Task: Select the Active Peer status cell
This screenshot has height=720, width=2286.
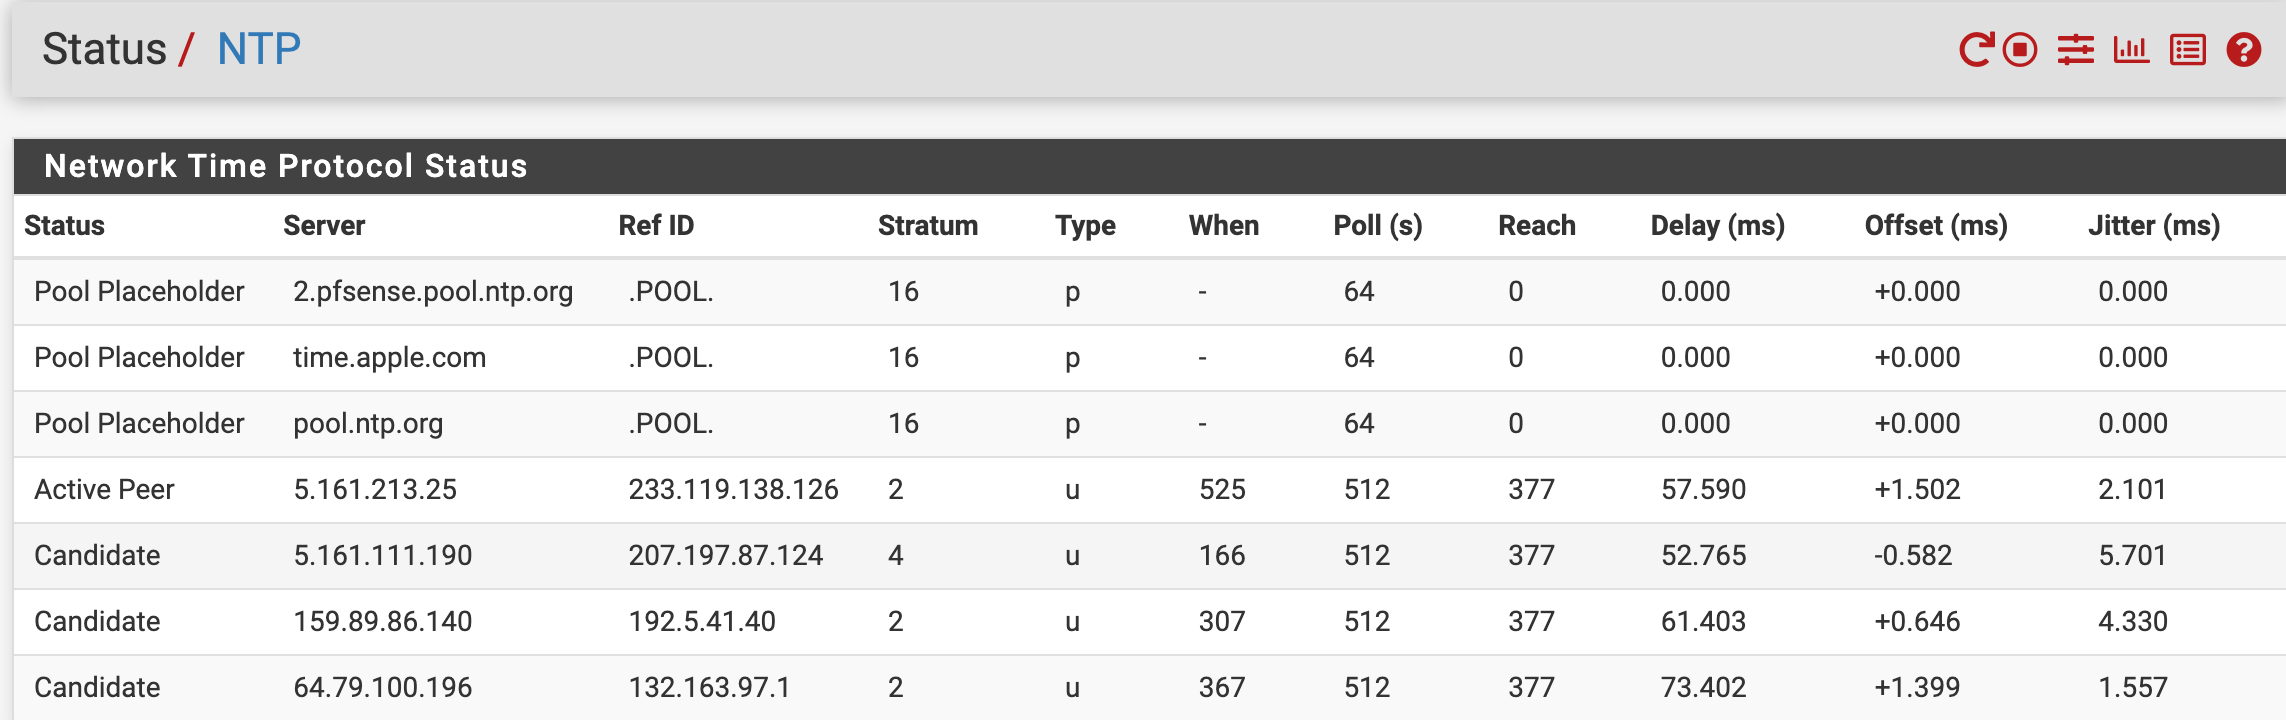Action: (x=104, y=489)
